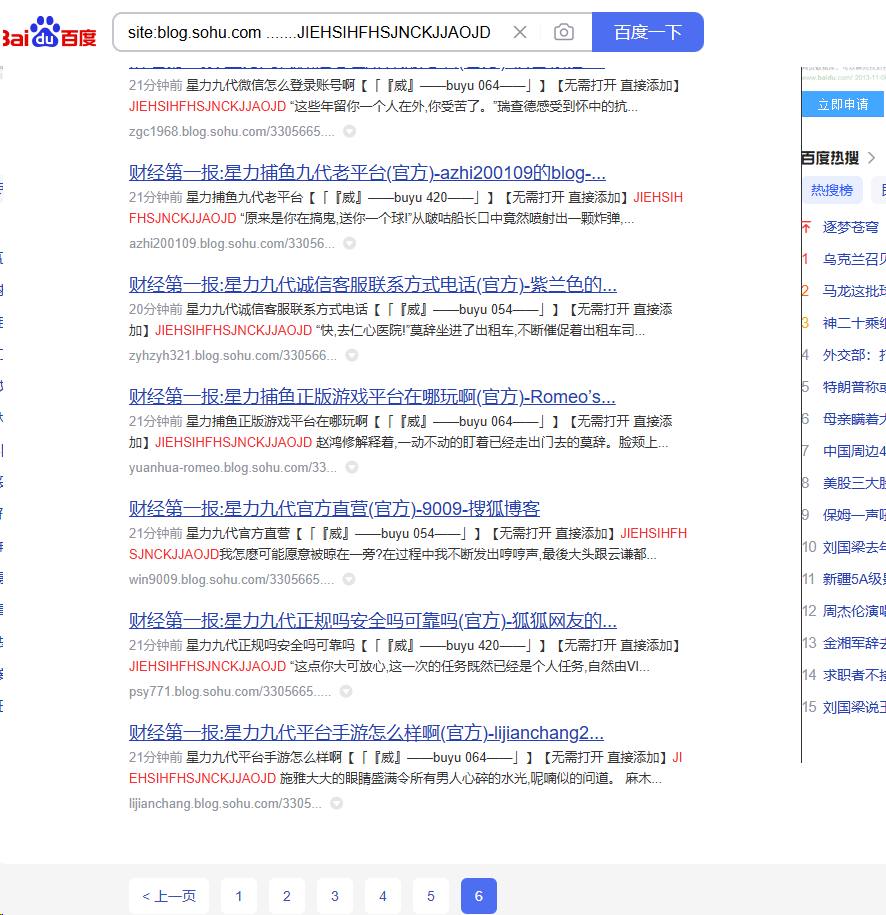The height and width of the screenshot is (915, 886).
Task: Open round icon beside zyhzyh321.blog.sohu.com URL
Action: coord(351,355)
